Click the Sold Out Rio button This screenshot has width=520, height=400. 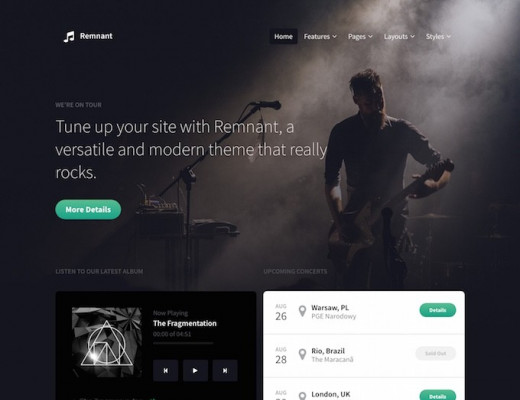pos(435,353)
